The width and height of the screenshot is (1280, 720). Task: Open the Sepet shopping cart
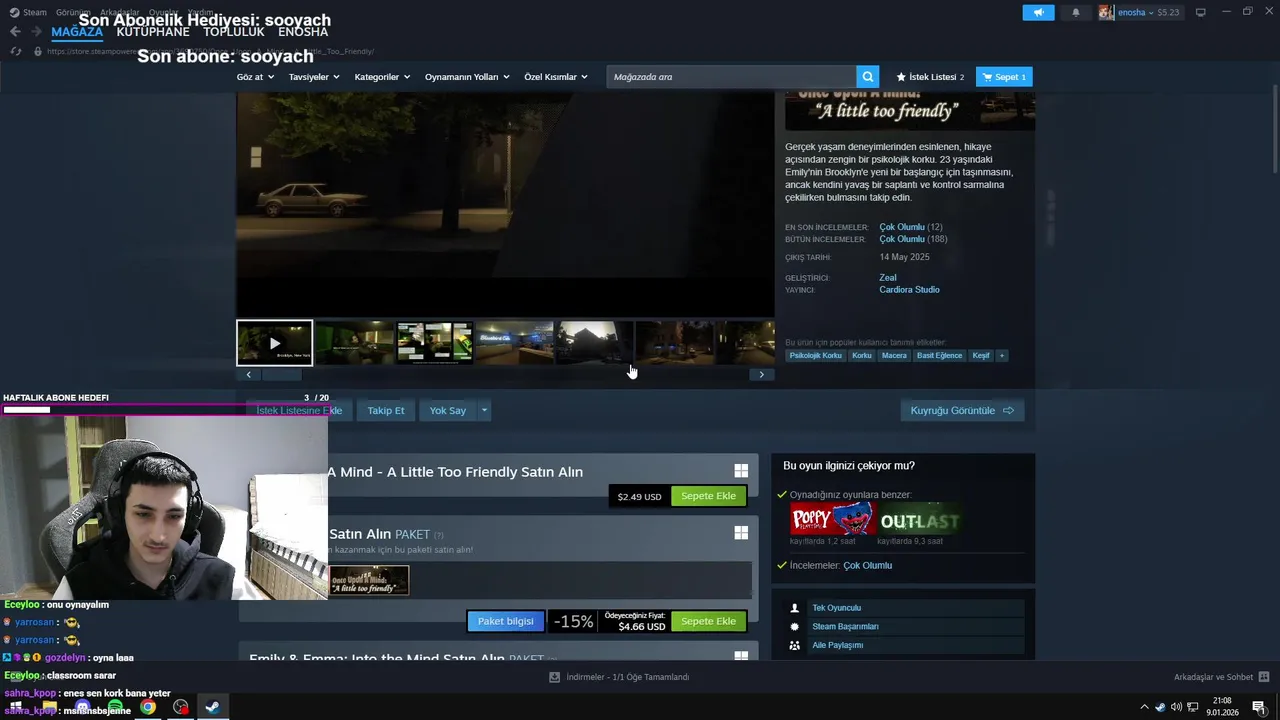point(1004,76)
